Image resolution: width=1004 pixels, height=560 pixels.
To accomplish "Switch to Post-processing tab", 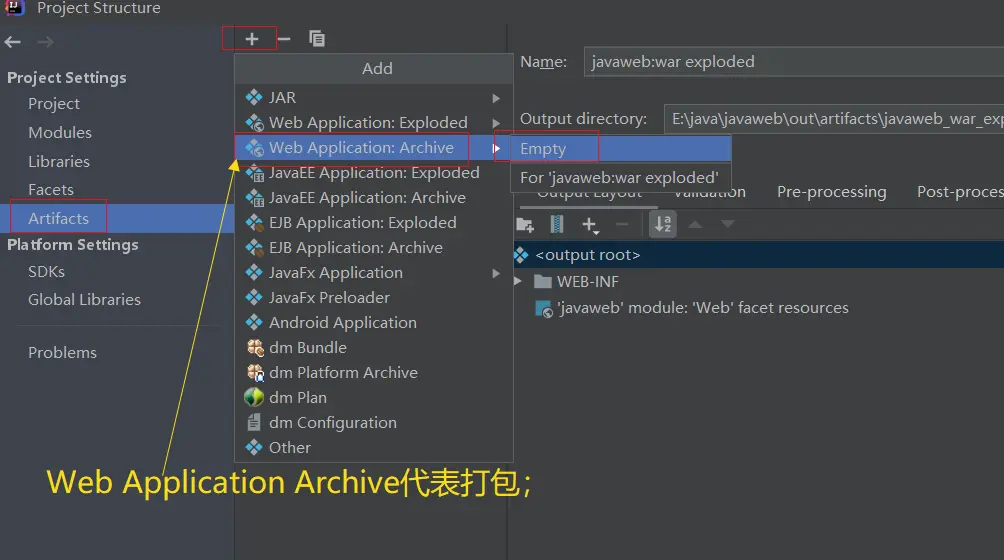I will 960,191.
